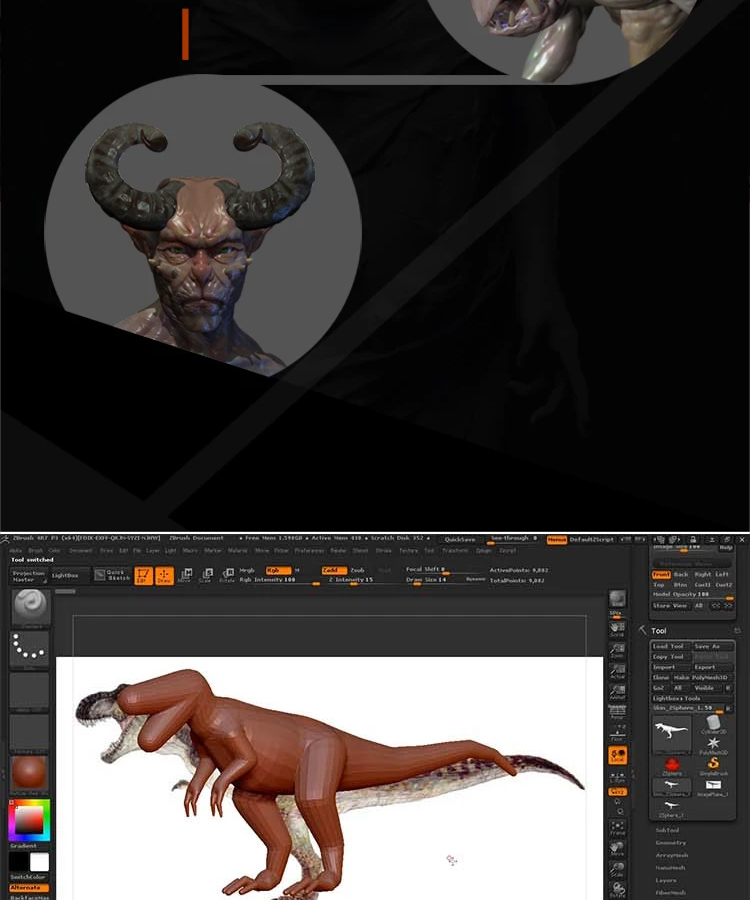Open the Document menu

pos(80,550)
